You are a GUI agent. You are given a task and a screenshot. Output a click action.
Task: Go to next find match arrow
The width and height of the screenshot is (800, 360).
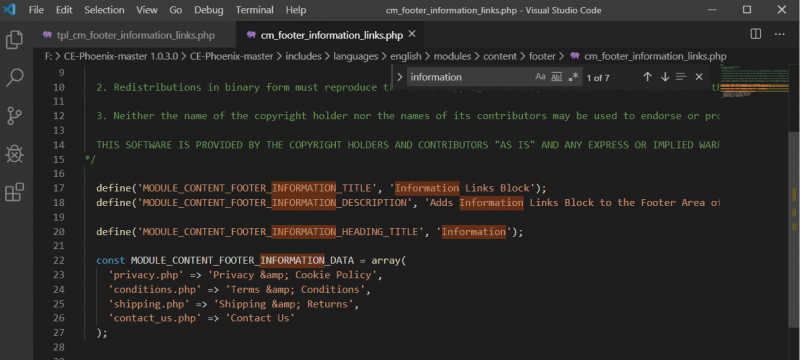[x=664, y=77]
